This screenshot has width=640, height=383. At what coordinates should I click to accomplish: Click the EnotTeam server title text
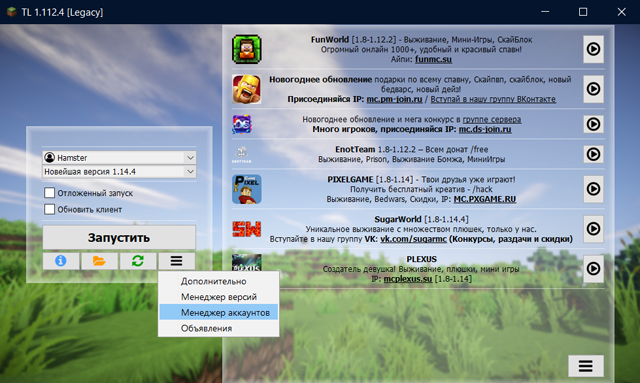click(x=355, y=149)
